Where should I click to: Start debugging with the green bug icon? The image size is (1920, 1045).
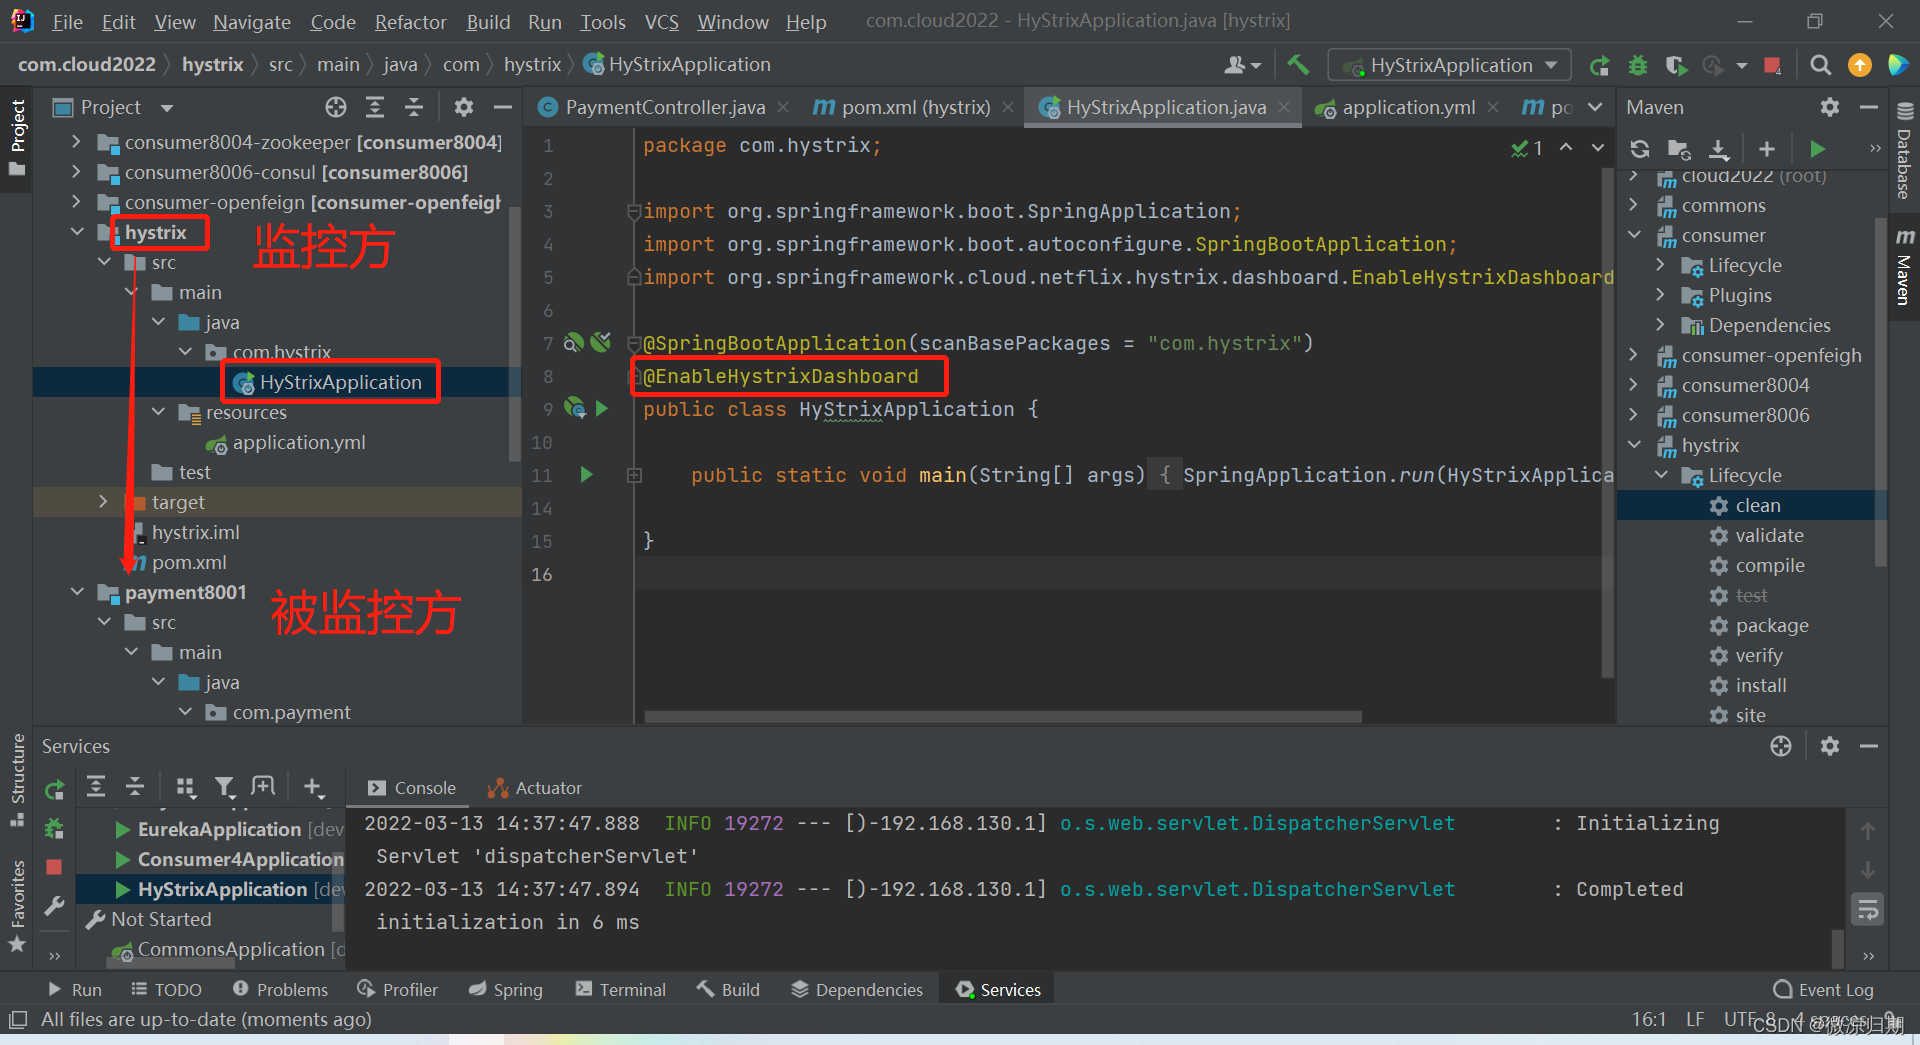click(1637, 66)
